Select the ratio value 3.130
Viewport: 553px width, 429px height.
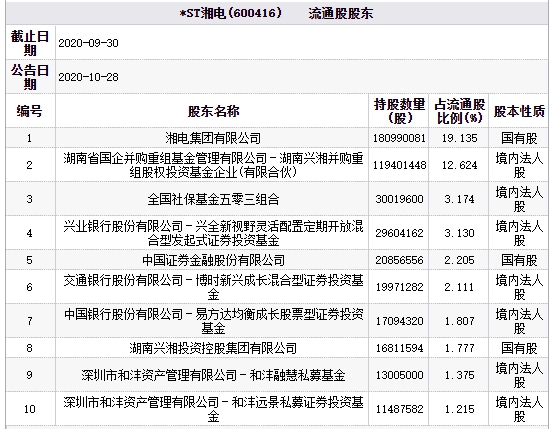click(460, 233)
